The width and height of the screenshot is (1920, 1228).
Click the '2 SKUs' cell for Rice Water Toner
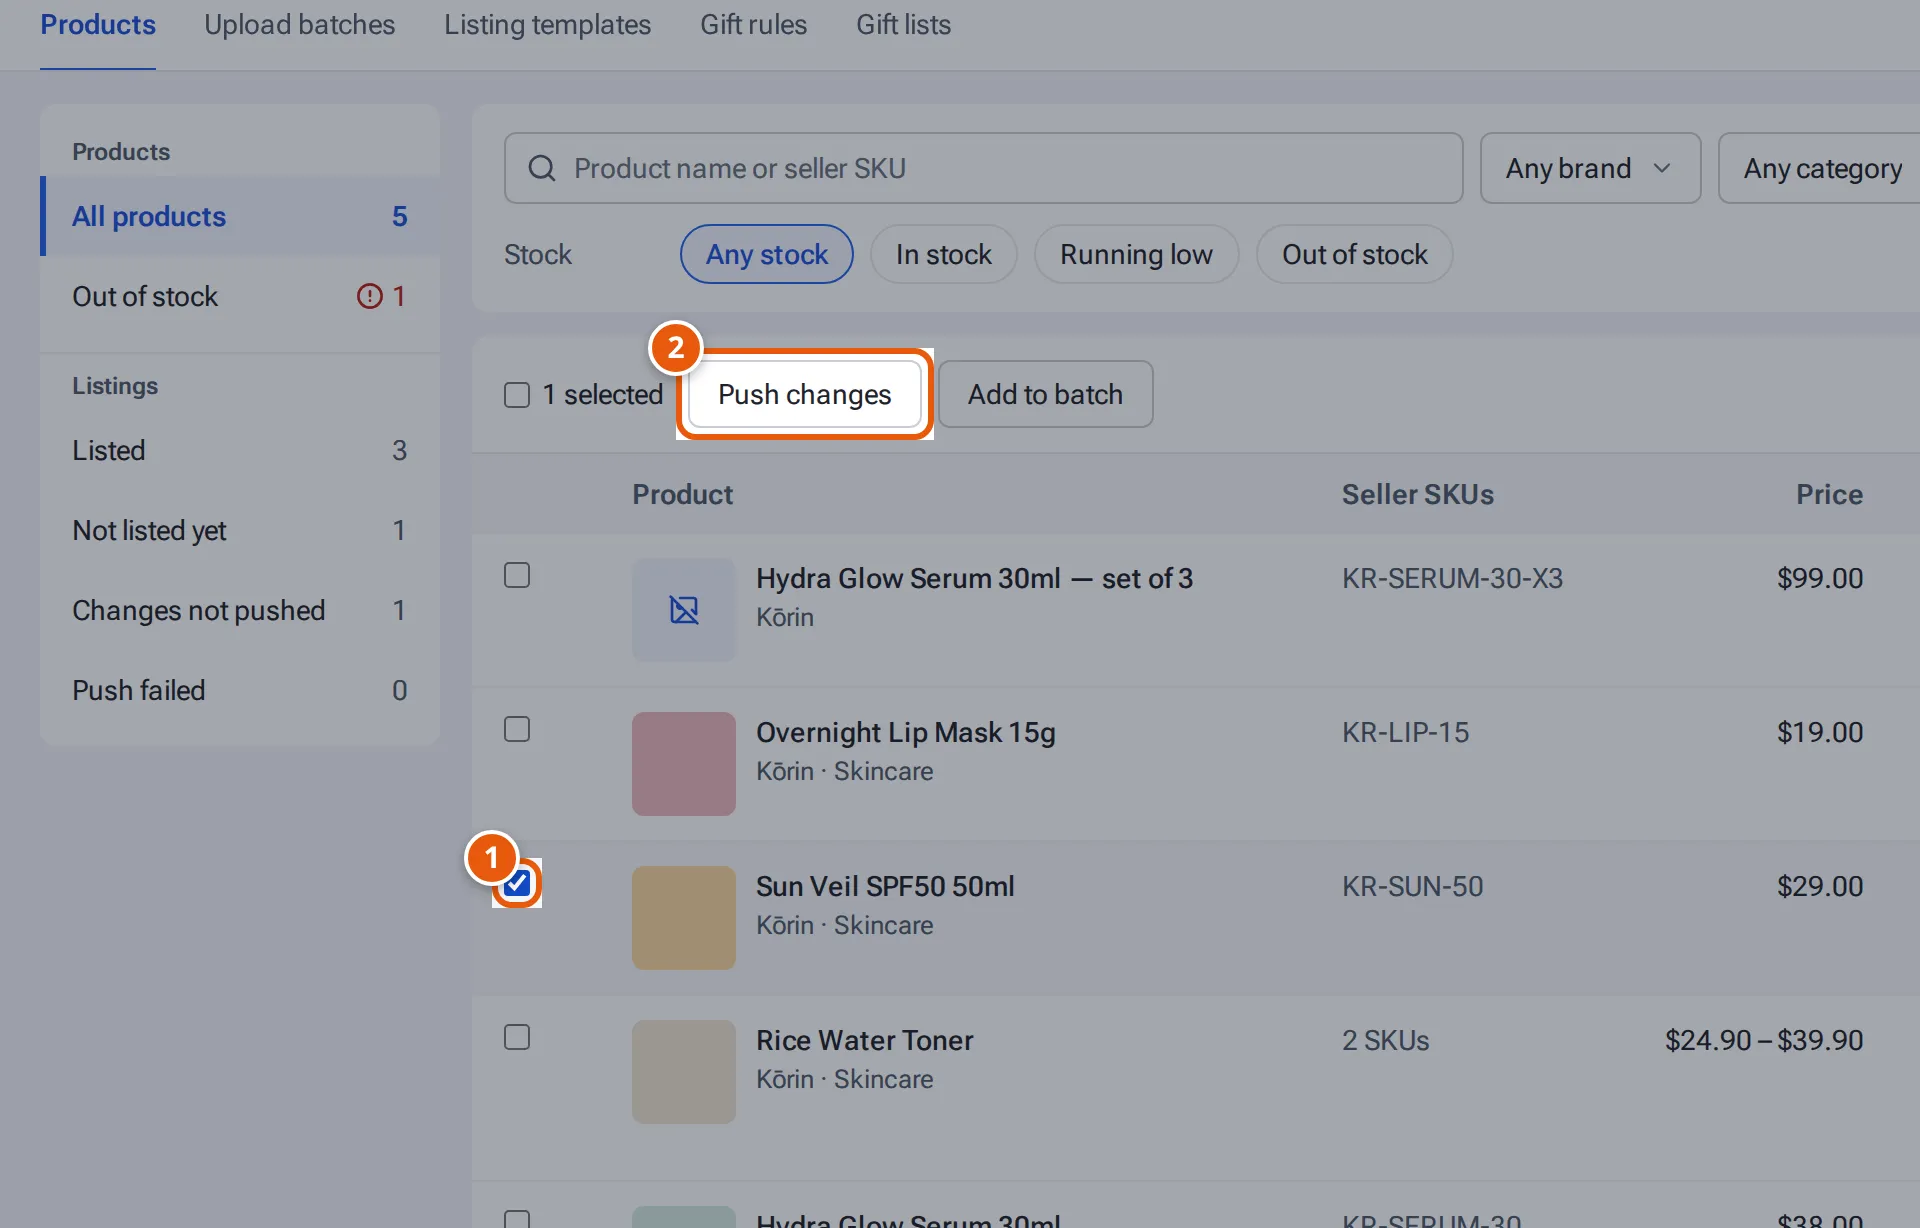coord(1385,1040)
